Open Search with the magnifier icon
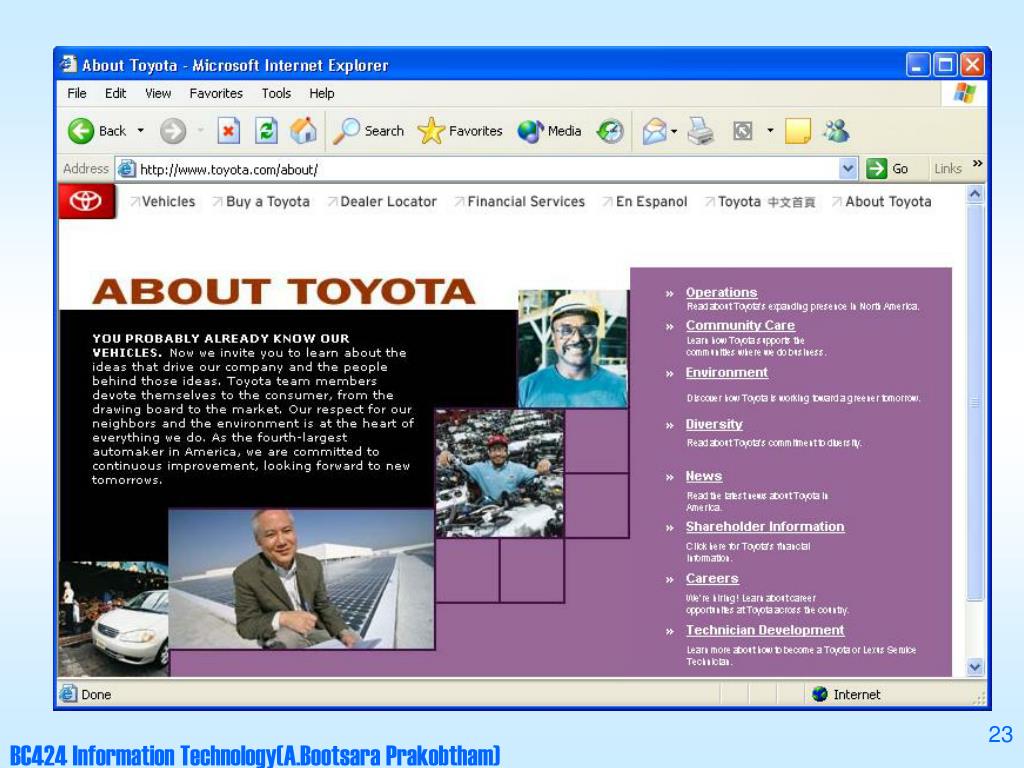 click(346, 131)
